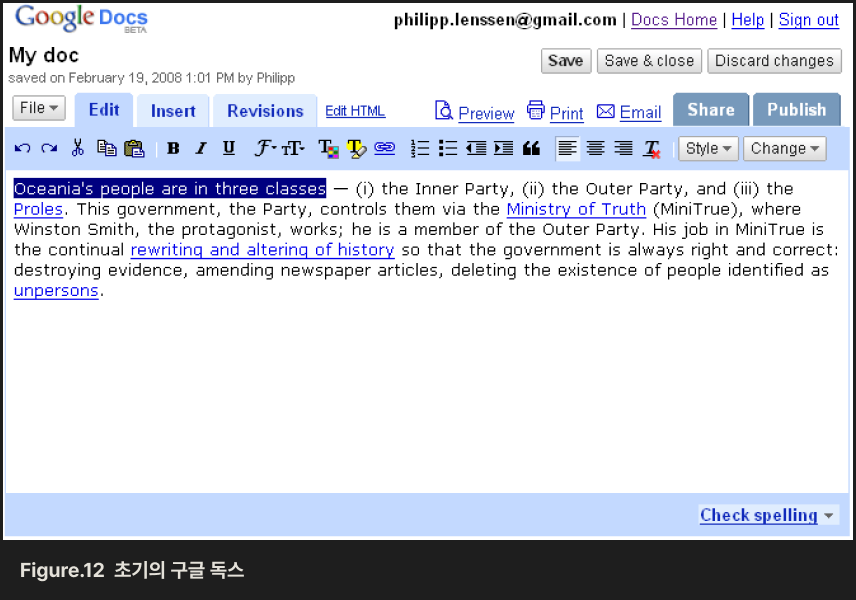The width and height of the screenshot is (856, 600).
Task: Click the Check spelling link
Action: (759, 515)
